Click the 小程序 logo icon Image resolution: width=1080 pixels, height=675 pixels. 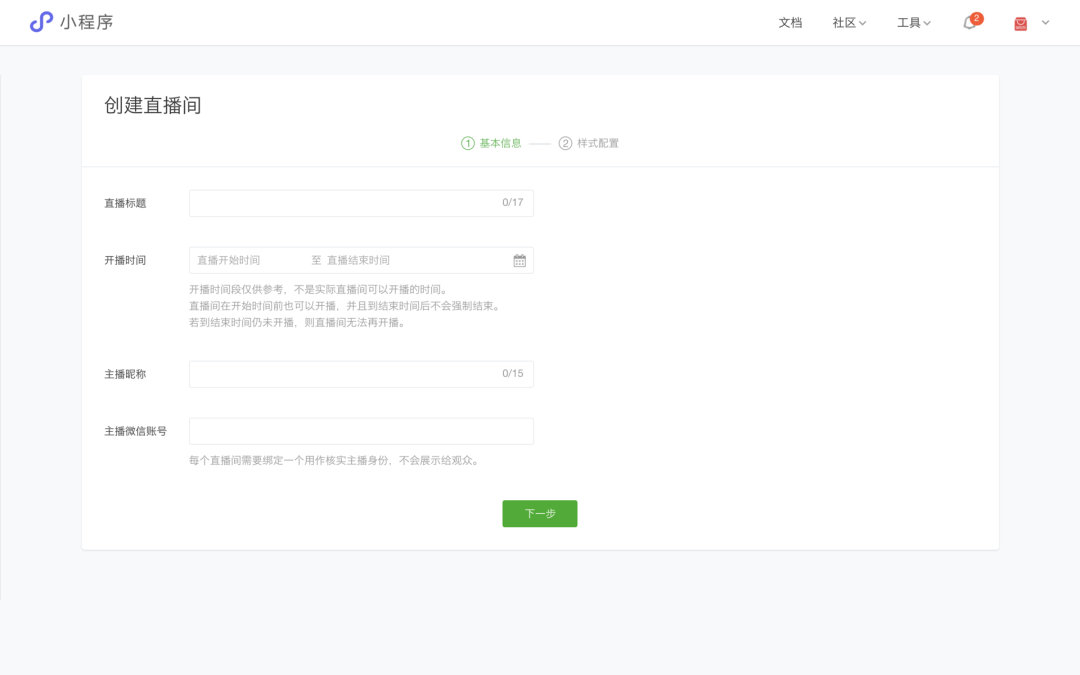click(x=41, y=22)
